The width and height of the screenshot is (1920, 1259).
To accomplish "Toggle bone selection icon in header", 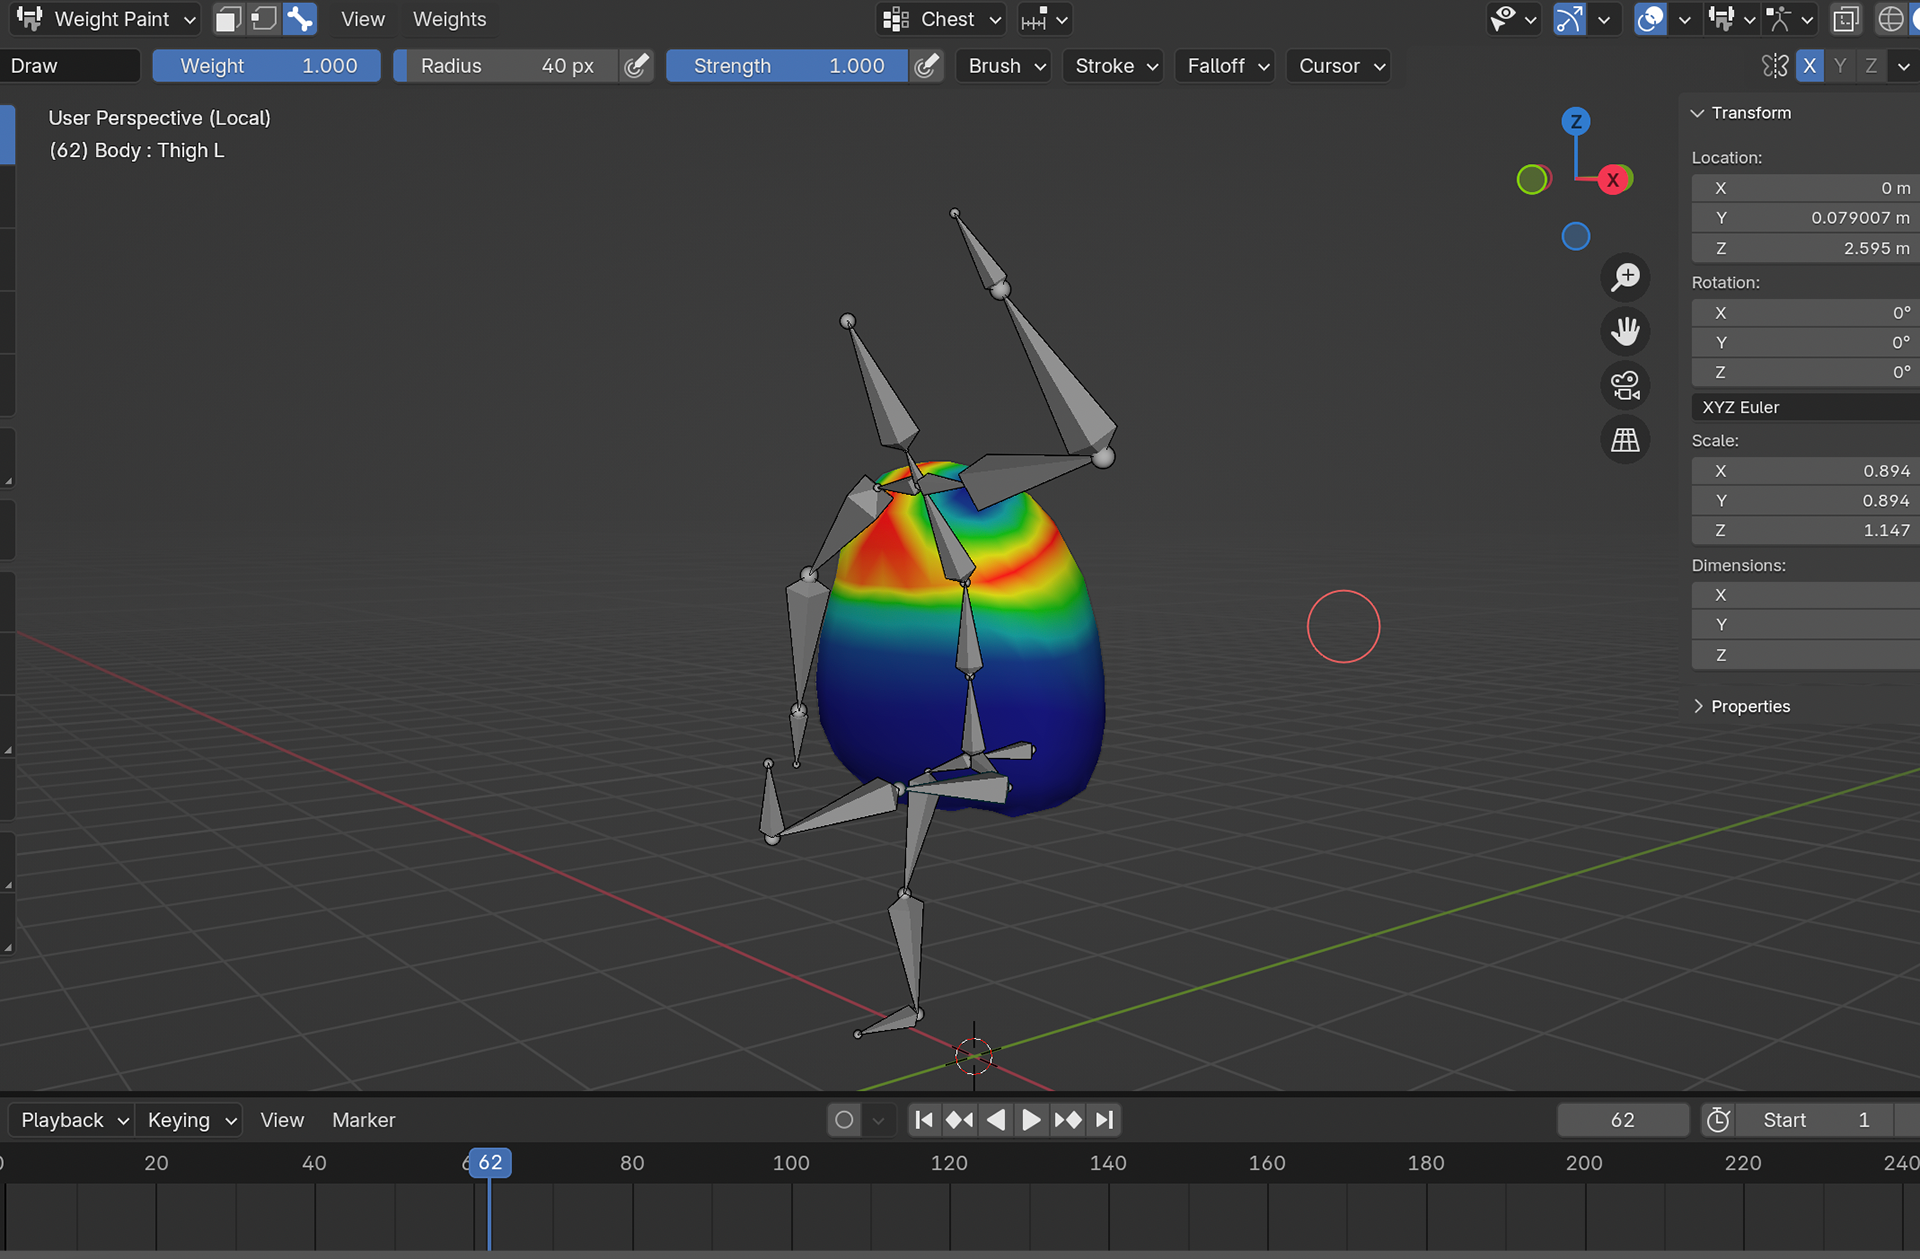I will tap(300, 19).
